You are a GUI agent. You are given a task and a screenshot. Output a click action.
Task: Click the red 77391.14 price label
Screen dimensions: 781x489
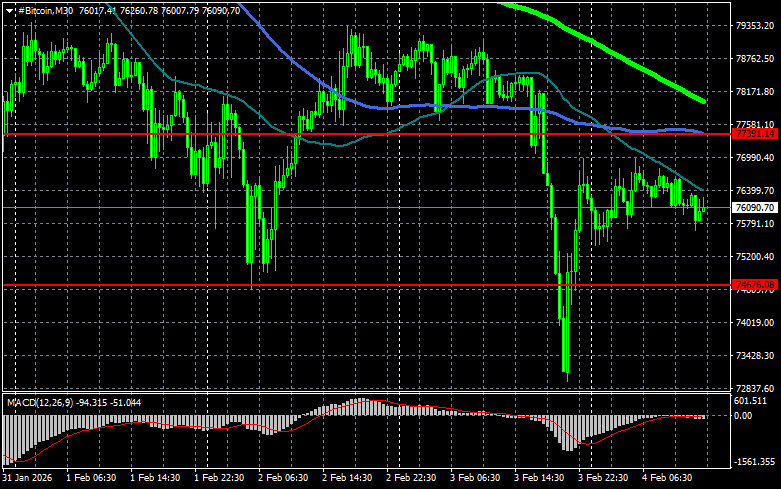pyautogui.click(x=755, y=133)
